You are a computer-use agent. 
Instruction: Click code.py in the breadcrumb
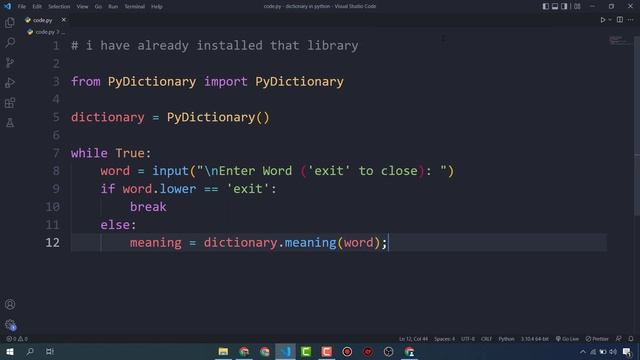coord(44,32)
